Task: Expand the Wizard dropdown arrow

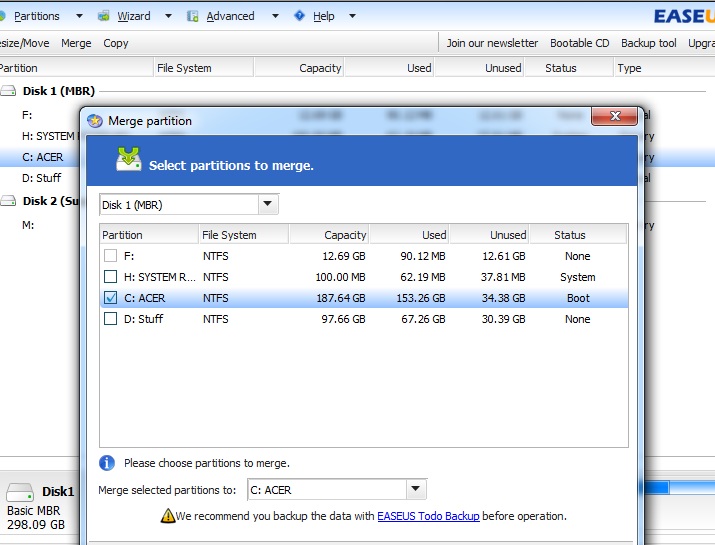Action: 168,16
